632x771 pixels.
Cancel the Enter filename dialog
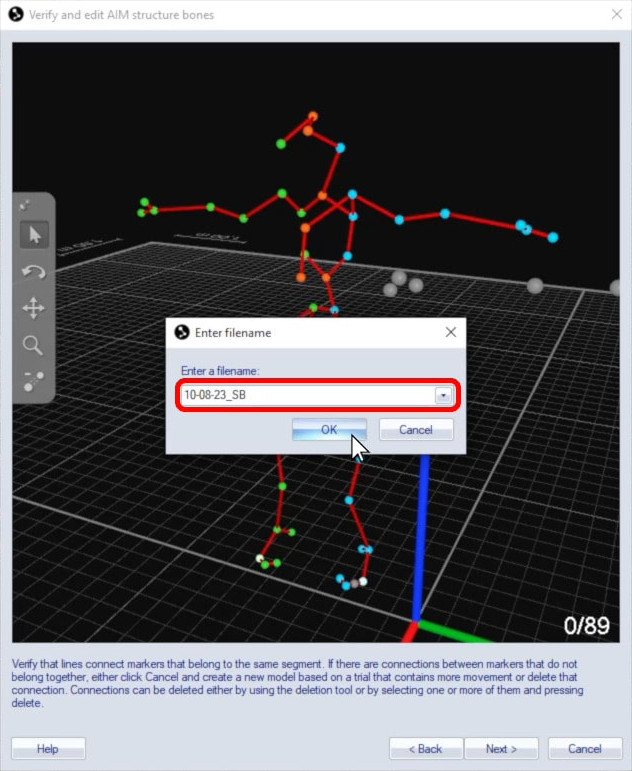[x=416, y=430]
